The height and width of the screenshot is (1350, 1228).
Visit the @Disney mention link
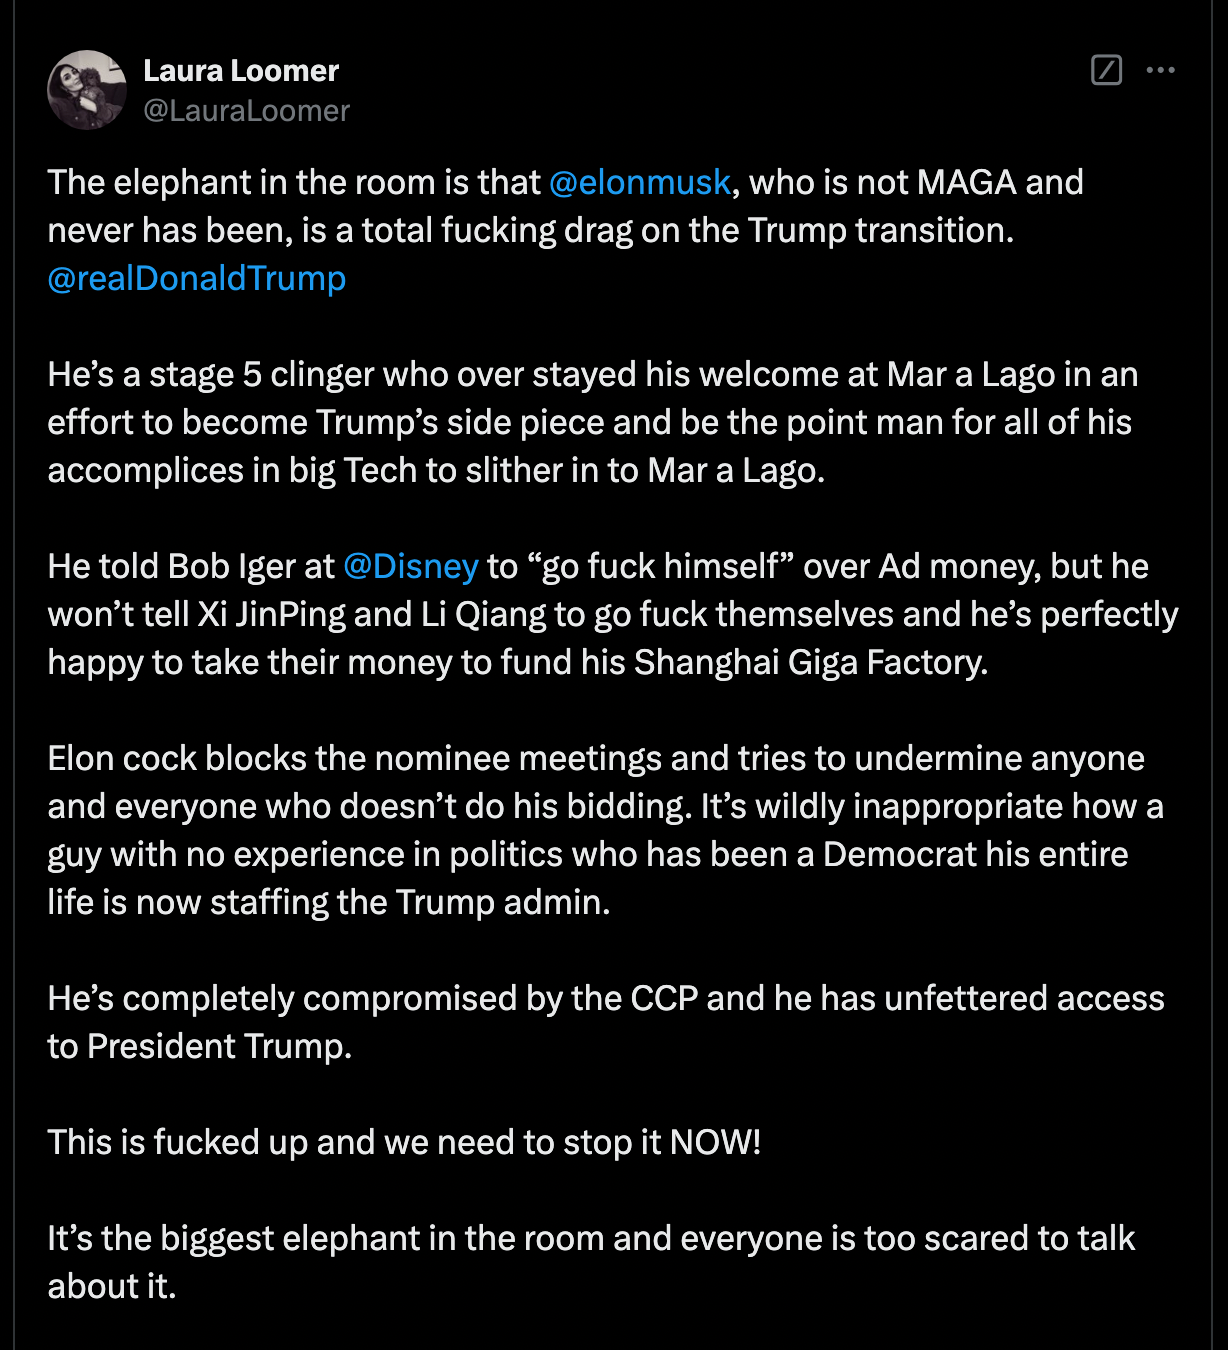[x=411, y=567]
